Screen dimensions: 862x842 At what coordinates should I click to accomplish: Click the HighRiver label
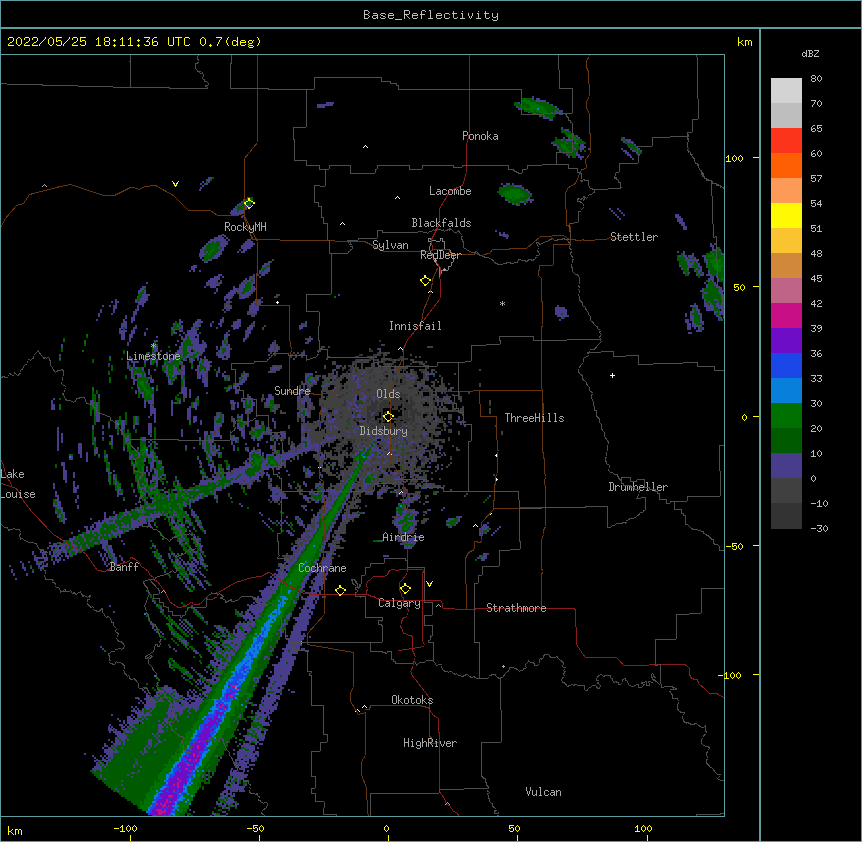point(430,743)
